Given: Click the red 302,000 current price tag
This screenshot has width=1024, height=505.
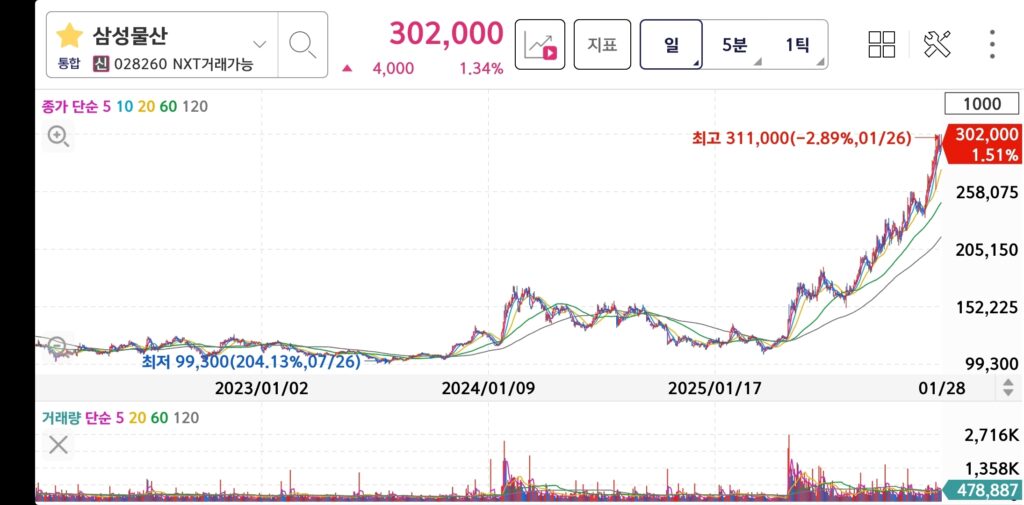Looking at the screenshot, I should 986,144.
